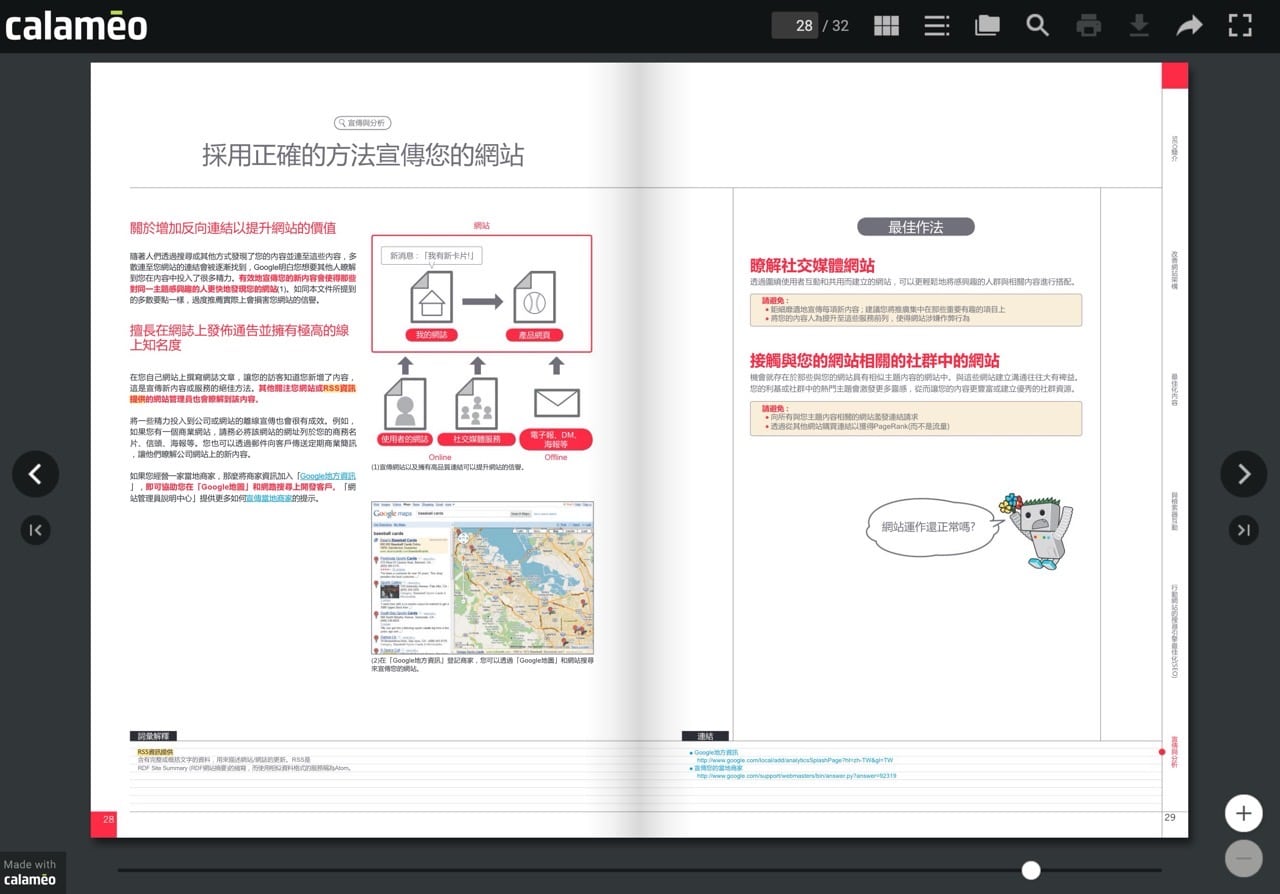Share this publication with the arrow icon
This screenshot has width=1280, height=894.
tap(1189, 26)
